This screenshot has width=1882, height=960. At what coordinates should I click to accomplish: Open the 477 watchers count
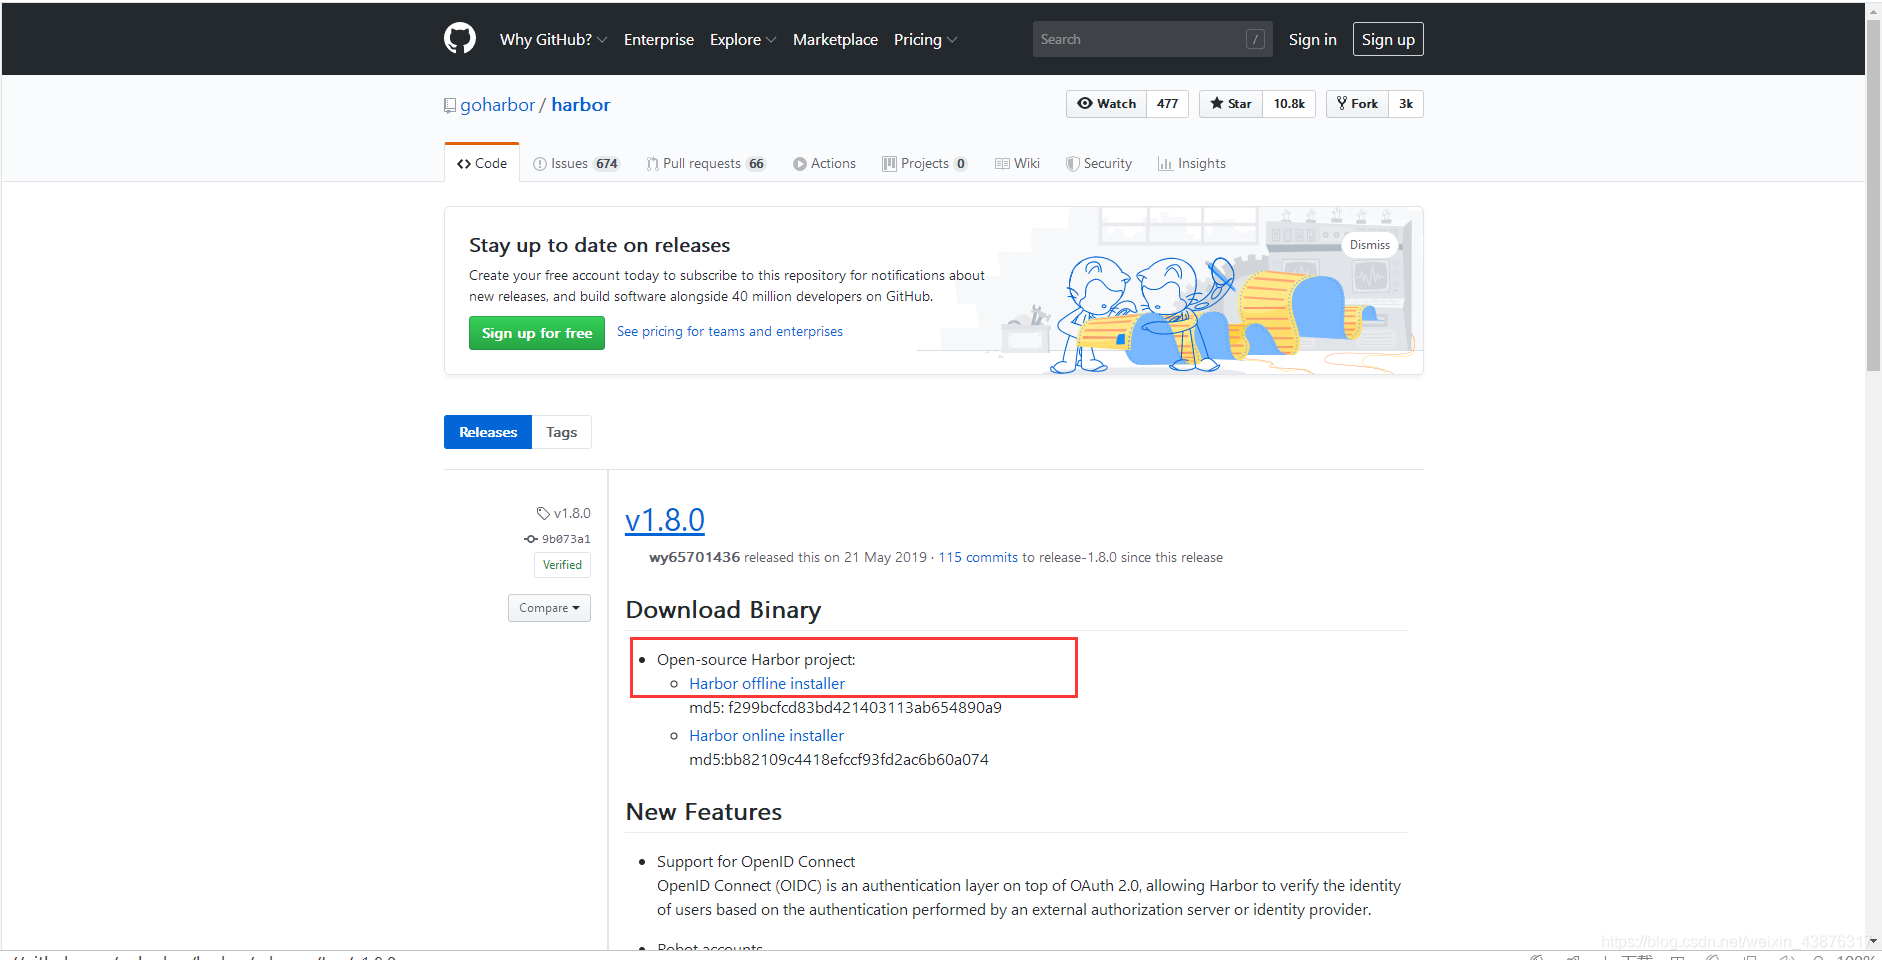tap(1167, 104)
